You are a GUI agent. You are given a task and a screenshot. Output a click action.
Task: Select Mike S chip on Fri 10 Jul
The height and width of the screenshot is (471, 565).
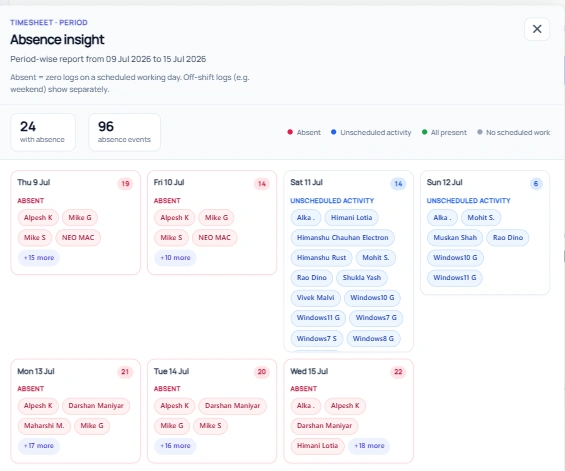click(172, 238)
